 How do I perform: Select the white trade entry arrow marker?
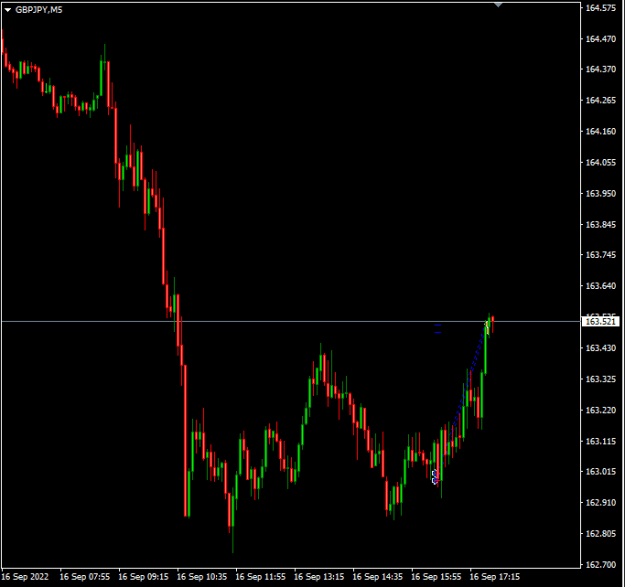coord(435,477)
